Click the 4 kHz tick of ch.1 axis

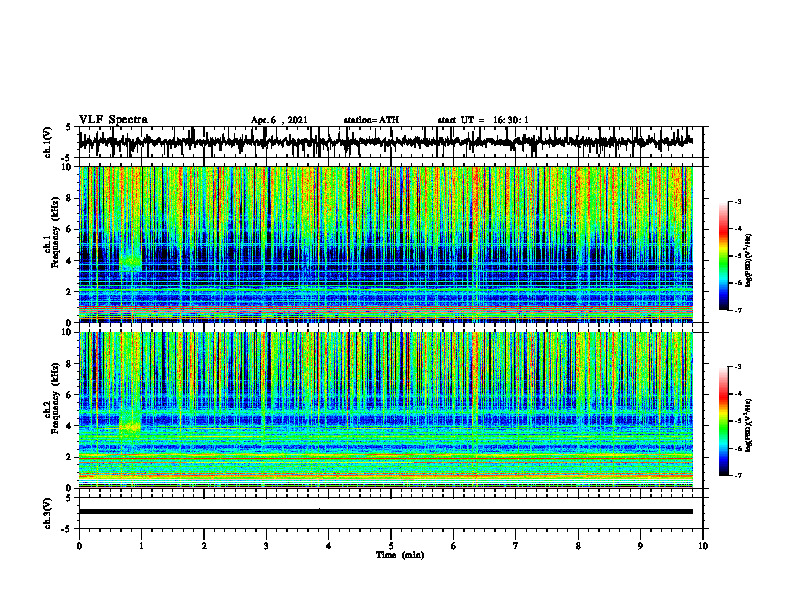71,261
